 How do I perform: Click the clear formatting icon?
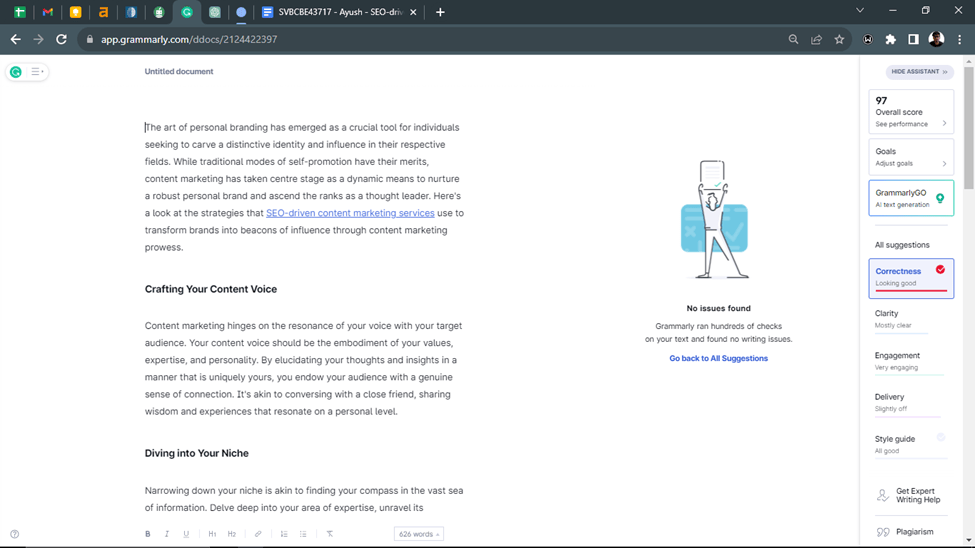330,534
